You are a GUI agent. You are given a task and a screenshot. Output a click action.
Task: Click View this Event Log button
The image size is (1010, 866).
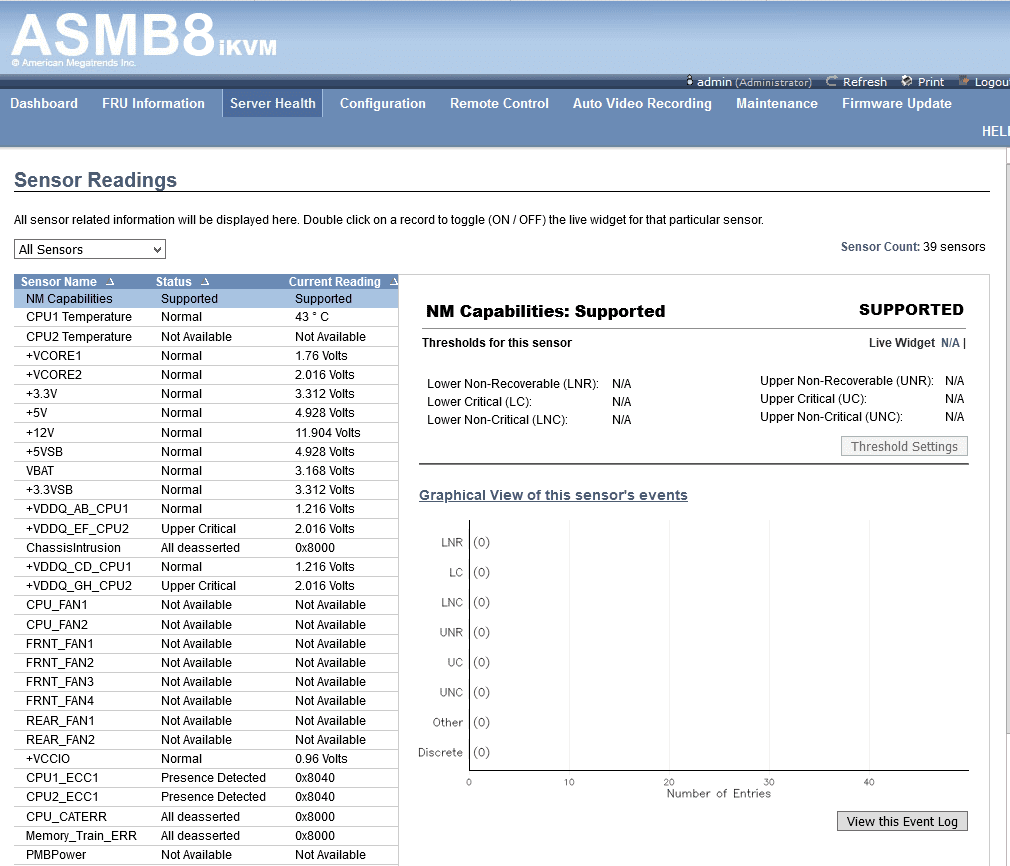[x=902, y=822]
